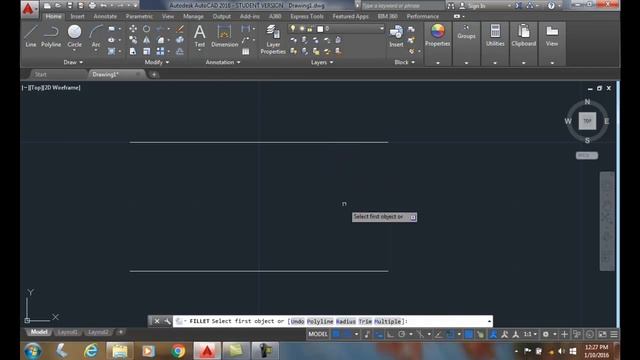Select the Dimension tool
This screenshot has height=360, width=640.
click(224, 36)
